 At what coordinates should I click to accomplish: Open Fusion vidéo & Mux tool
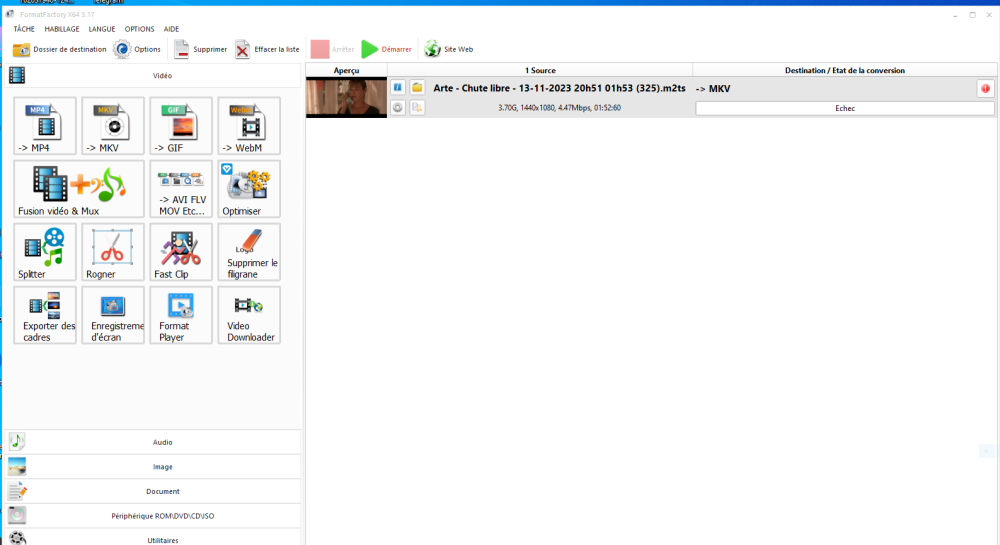[x=79, y=189]
